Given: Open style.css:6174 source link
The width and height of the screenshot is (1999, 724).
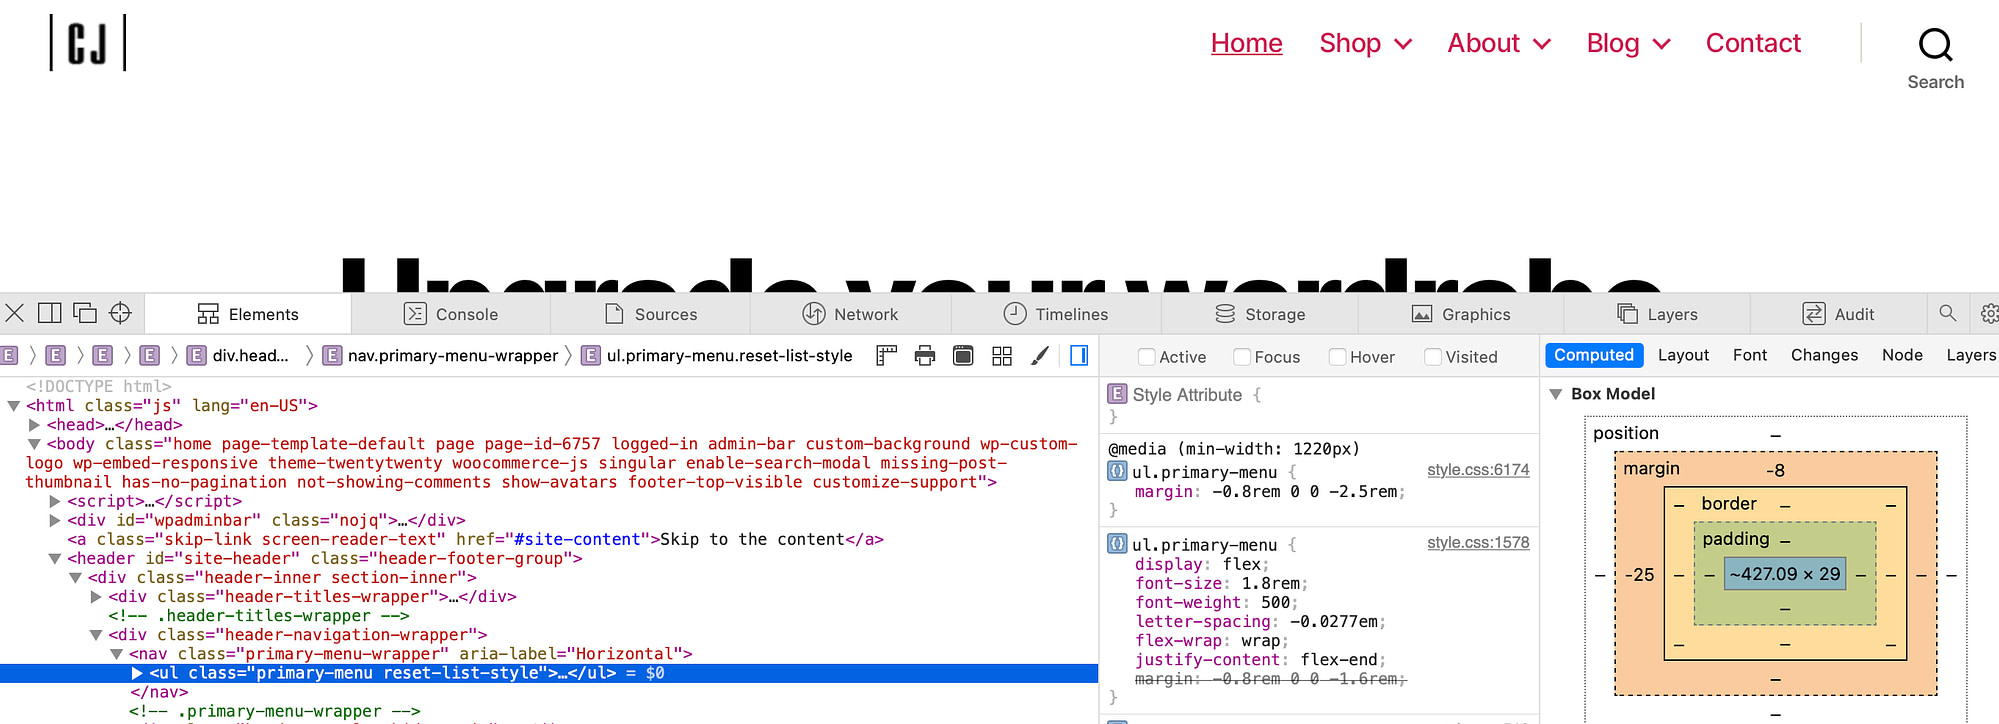Looking at the screenshot, I should click(1478, 470).
